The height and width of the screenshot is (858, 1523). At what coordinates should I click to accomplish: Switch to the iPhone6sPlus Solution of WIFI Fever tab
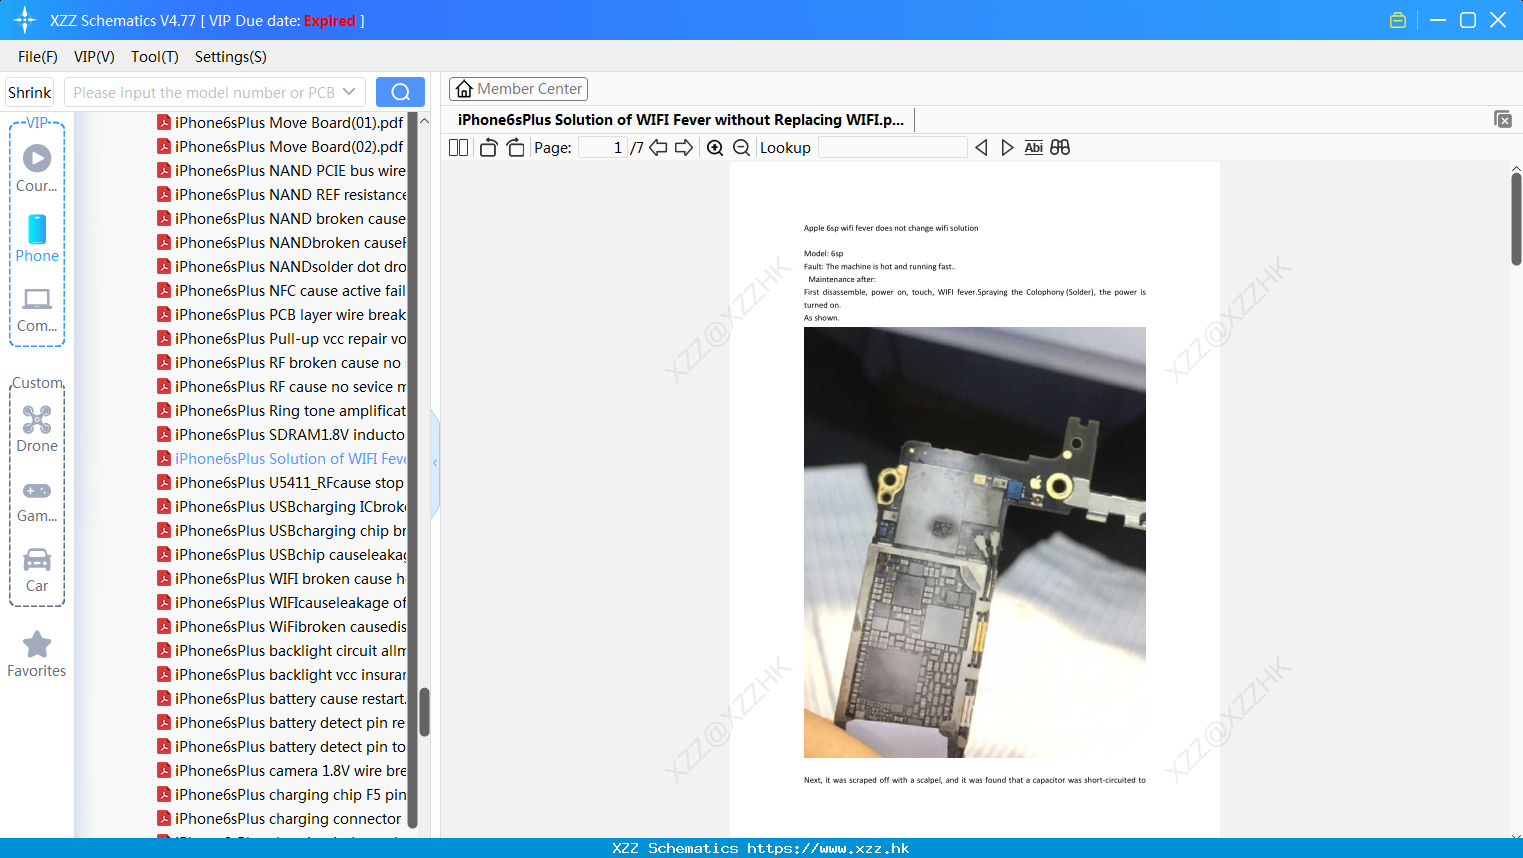[x=681, y=120]
